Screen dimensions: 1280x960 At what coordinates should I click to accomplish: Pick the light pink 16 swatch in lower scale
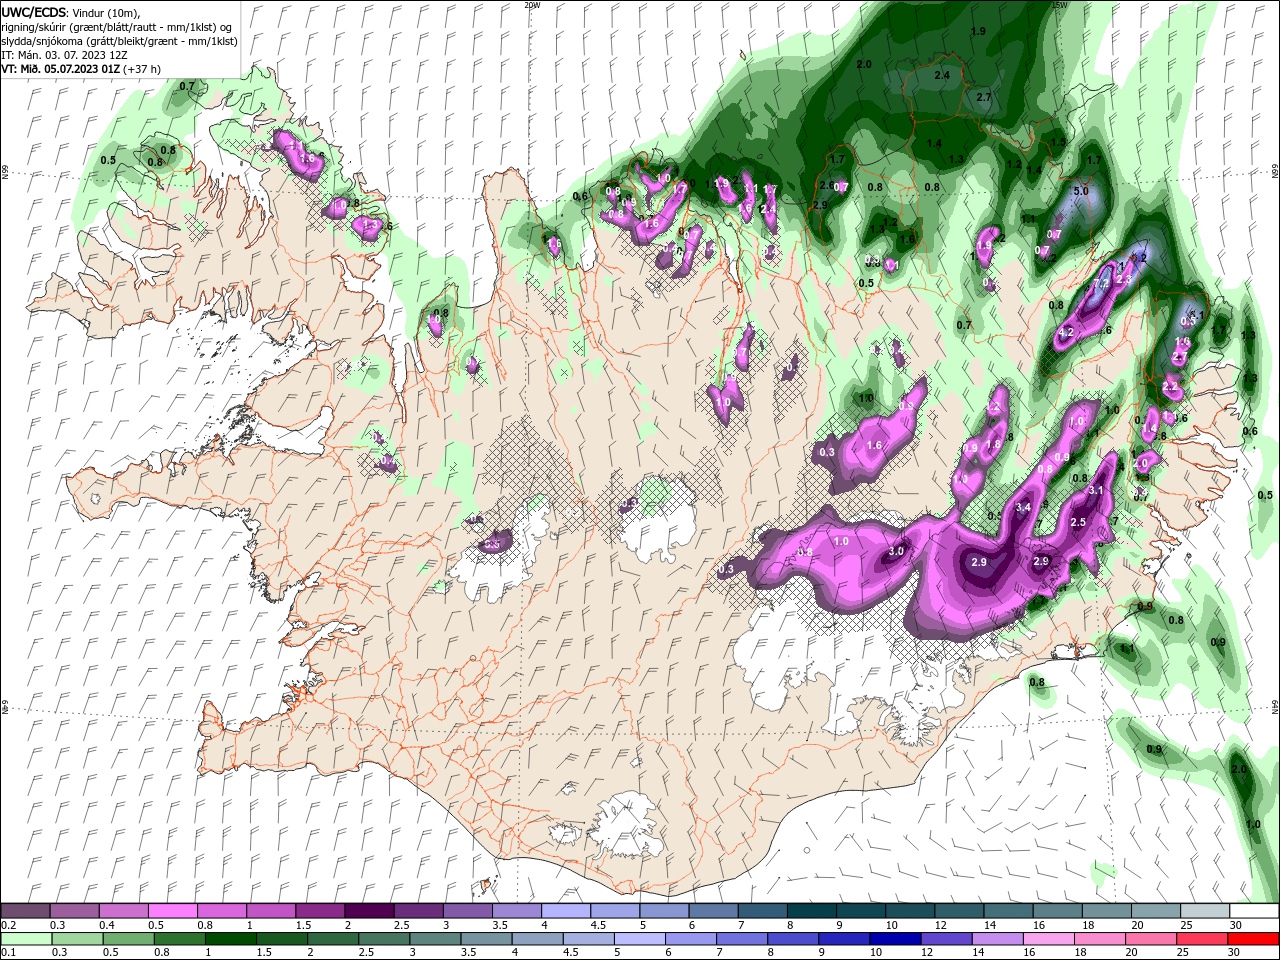[x=1049, y=938]
